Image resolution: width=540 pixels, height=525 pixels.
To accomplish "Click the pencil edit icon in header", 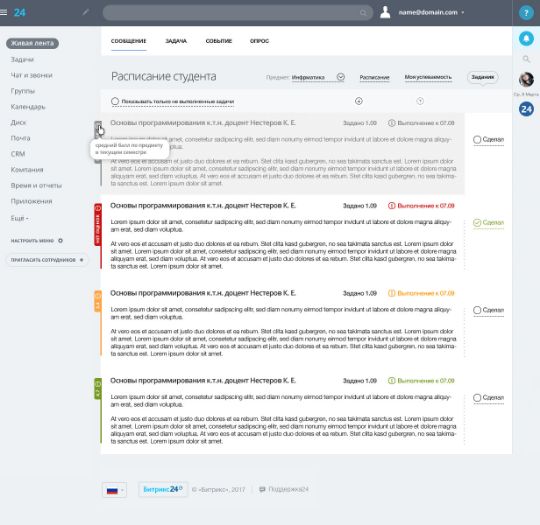I will (x=86, y=12).
